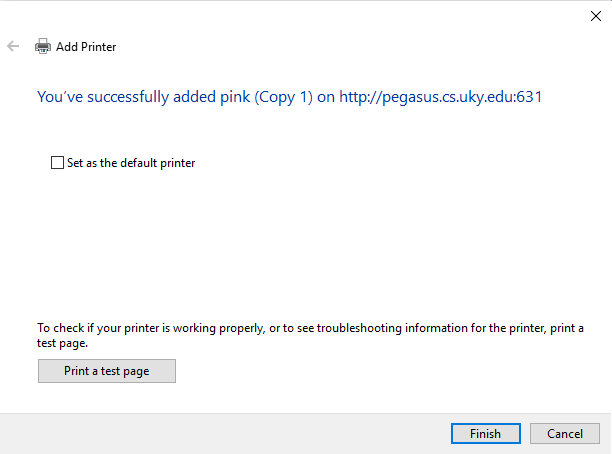Click the pegasus.cs.uky.edu:631 address in heading
Image resolution: width=612 pixels, height=454 pixels.
[x=441, y=96]
